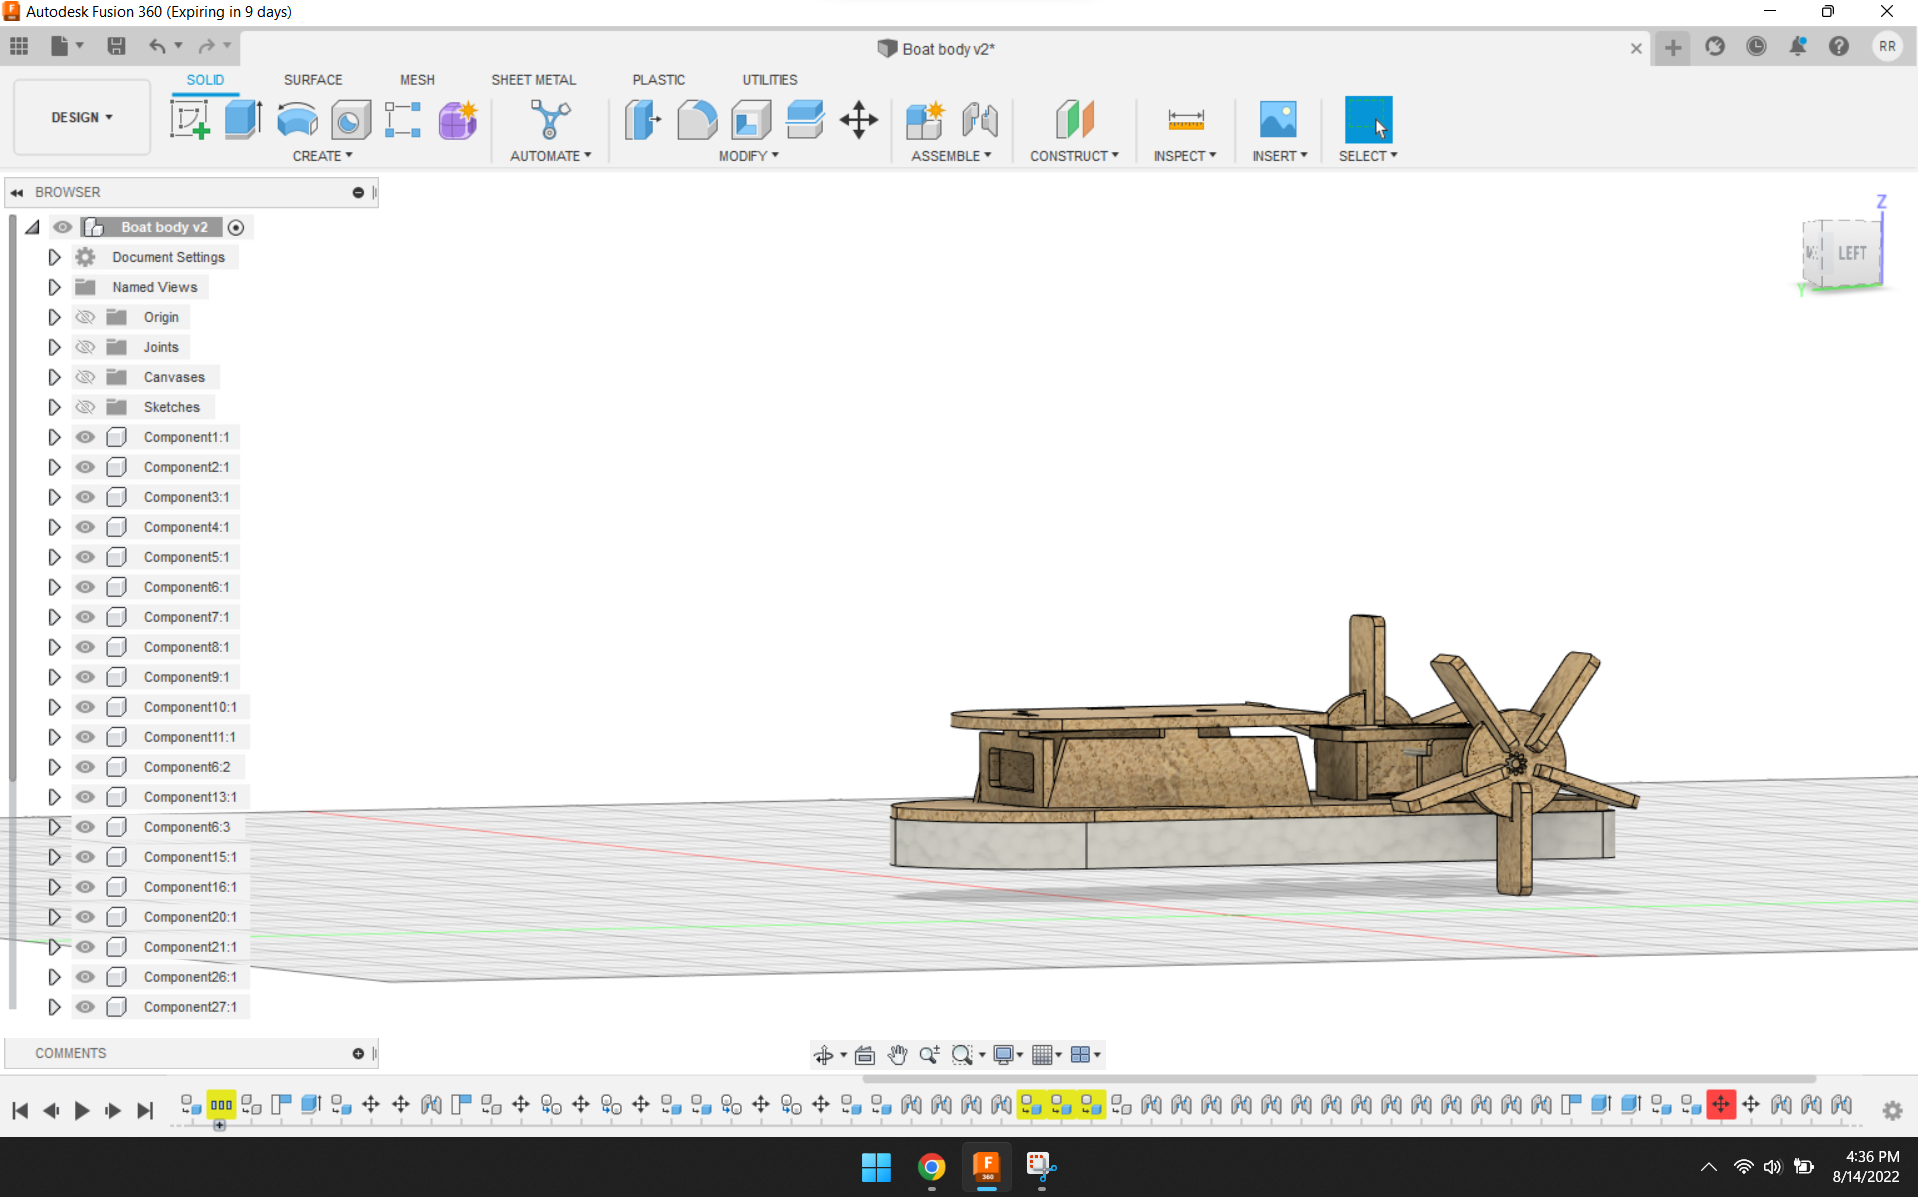Create a New Component under Assemble
This screenshot has width=1918, height=1197.
pyautogui.click(x=925, y=119)
